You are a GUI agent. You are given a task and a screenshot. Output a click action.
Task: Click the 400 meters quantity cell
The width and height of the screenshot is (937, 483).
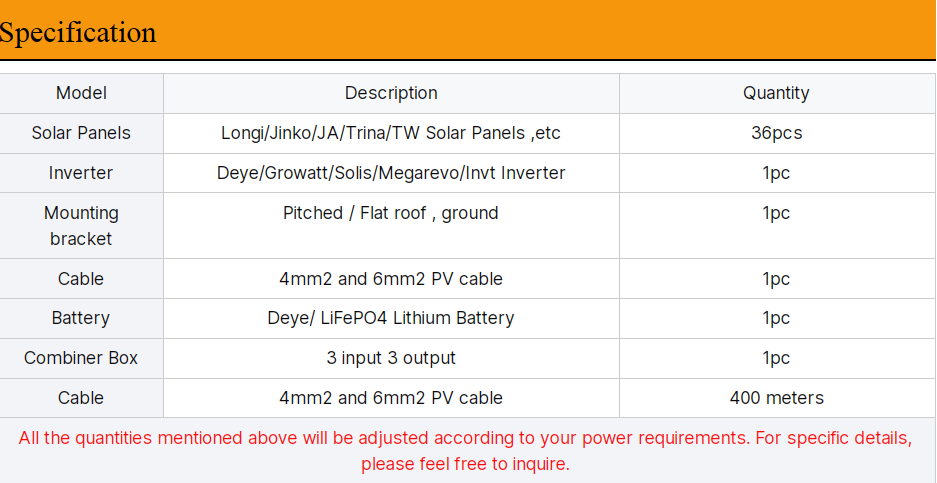click(x=776, y=398)
